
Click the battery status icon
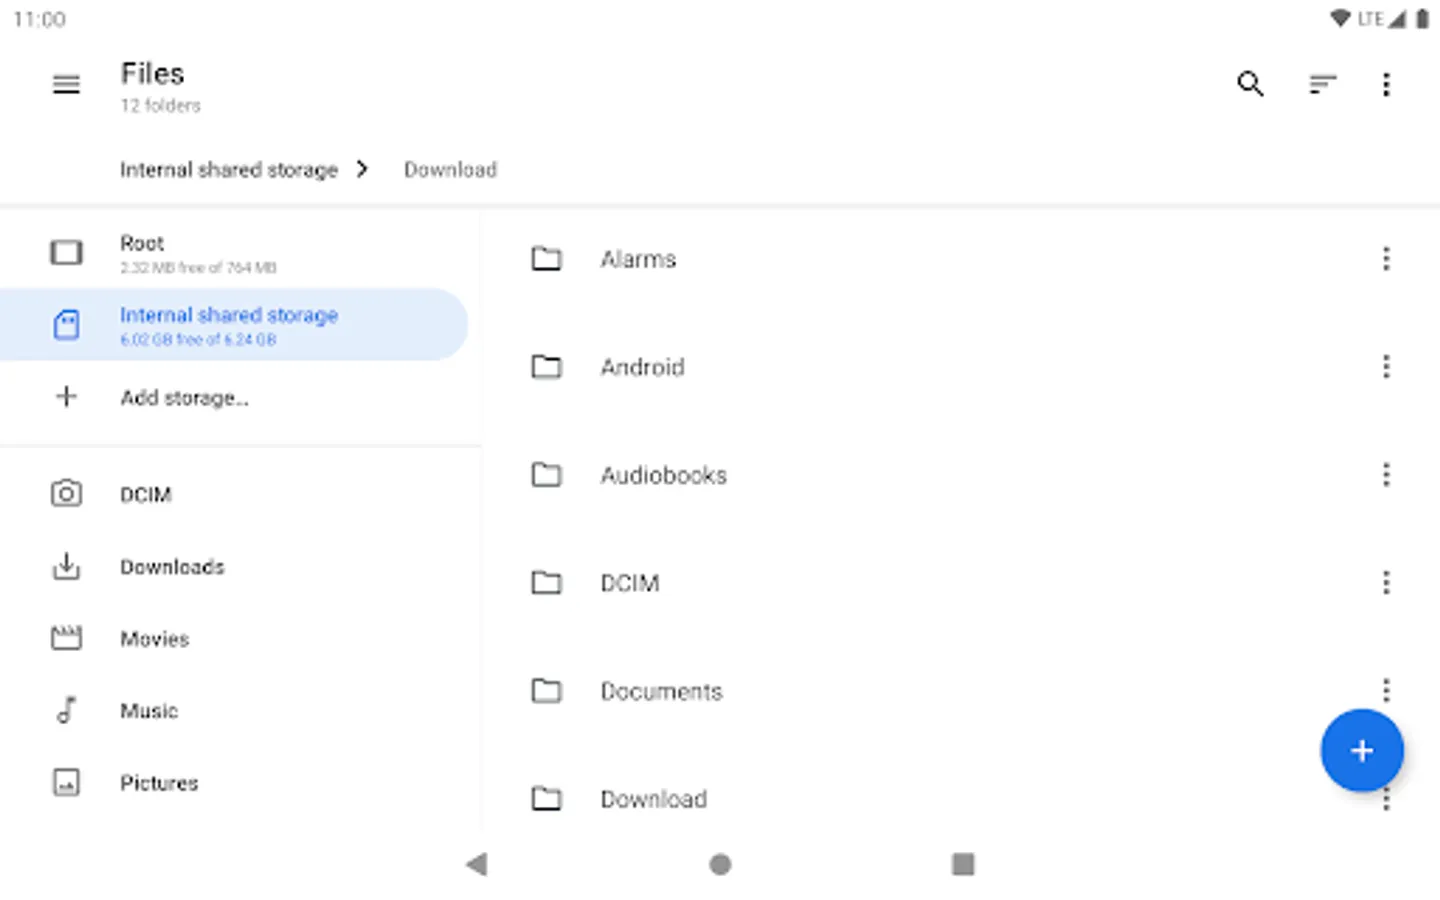tap(1422, 19)
